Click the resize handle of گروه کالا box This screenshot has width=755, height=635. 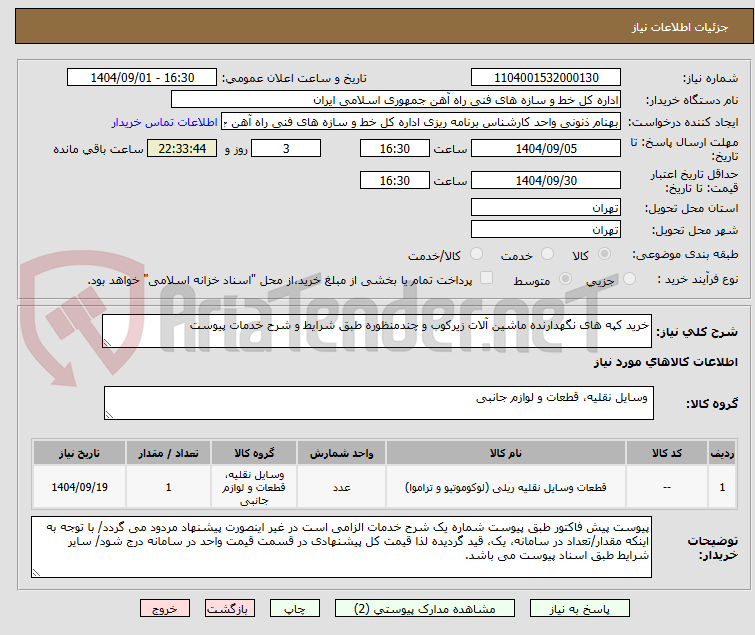109,415
